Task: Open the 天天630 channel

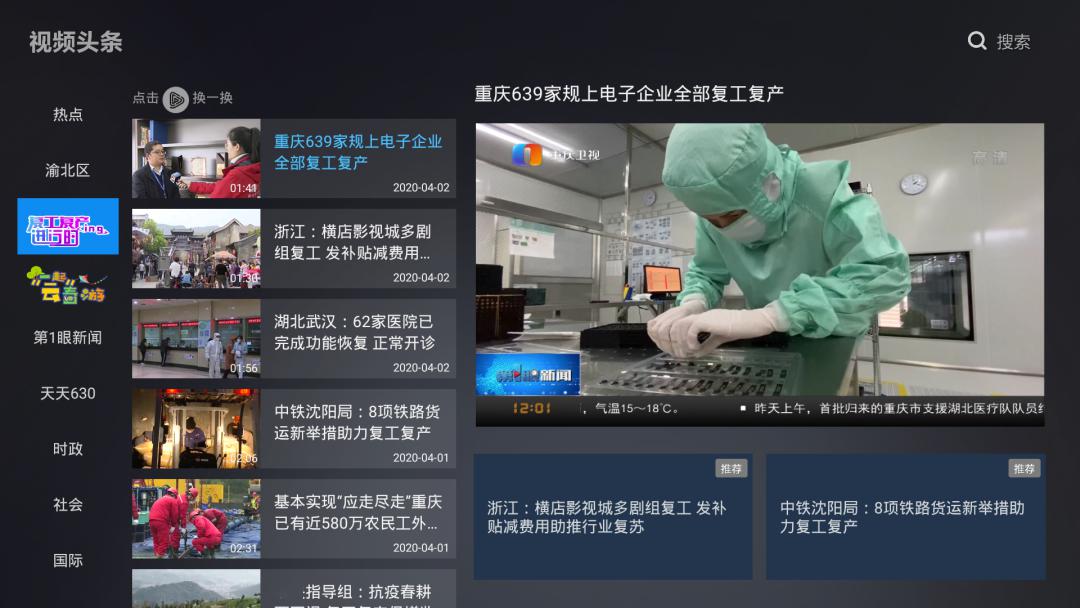Action: [x=67, y=394]
